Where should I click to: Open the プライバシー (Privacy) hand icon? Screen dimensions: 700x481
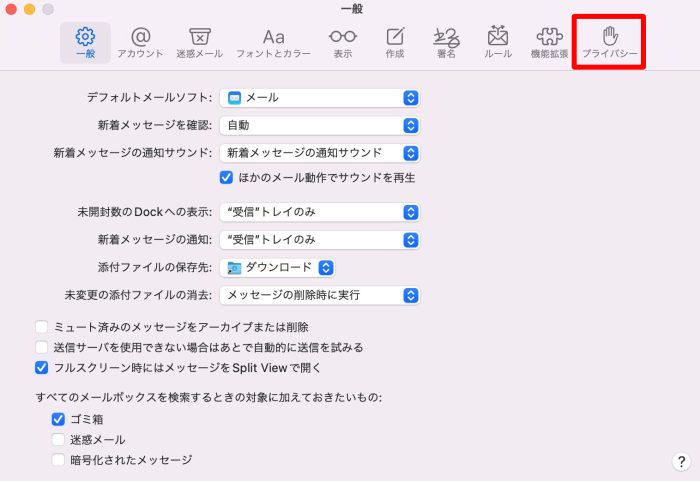coord(610,40)
